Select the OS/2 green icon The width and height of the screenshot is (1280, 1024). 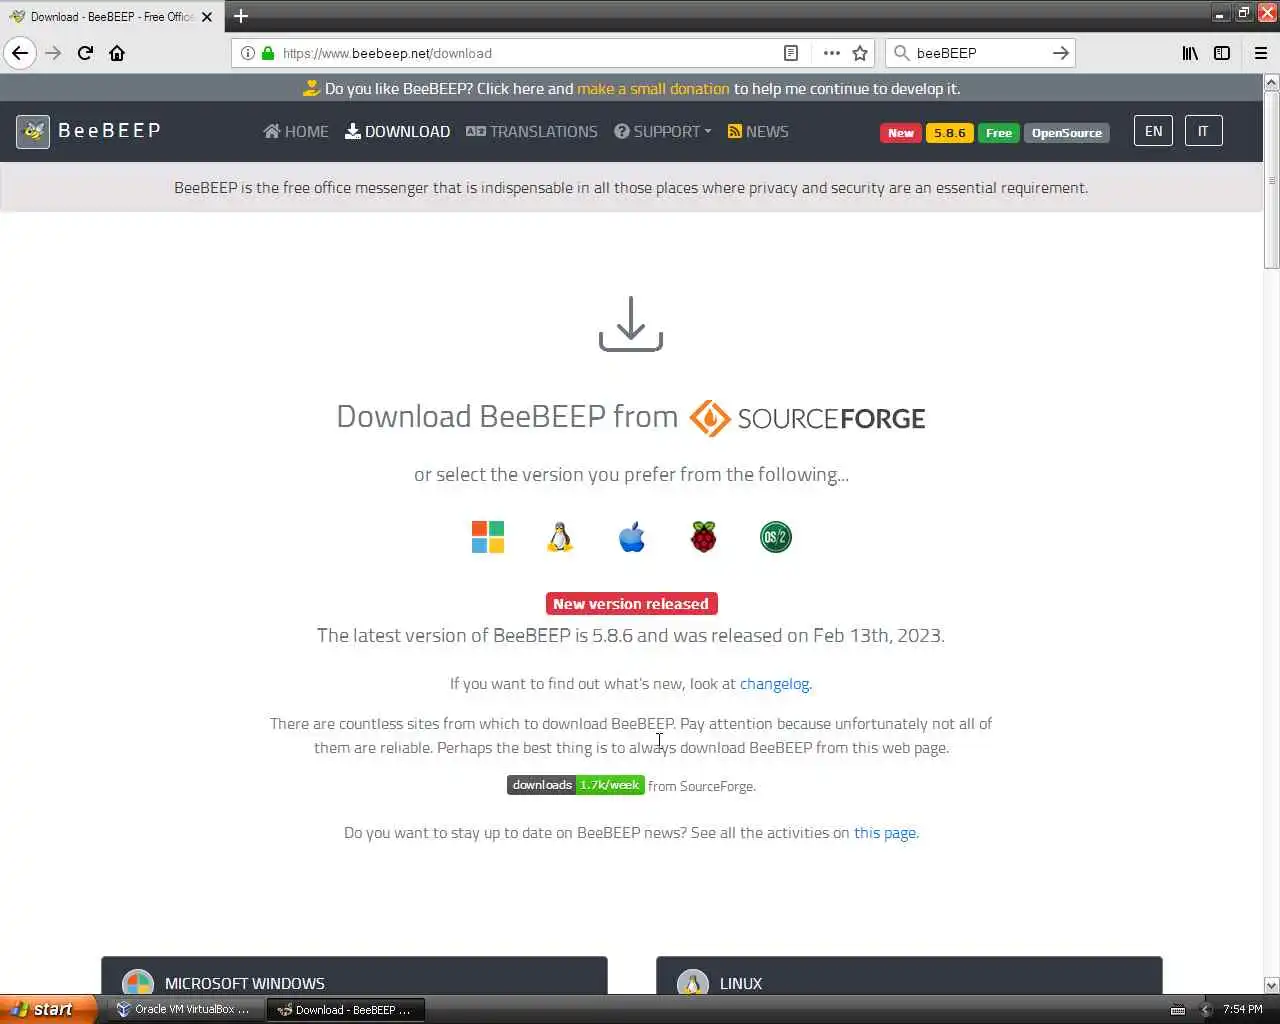point(776,537)
